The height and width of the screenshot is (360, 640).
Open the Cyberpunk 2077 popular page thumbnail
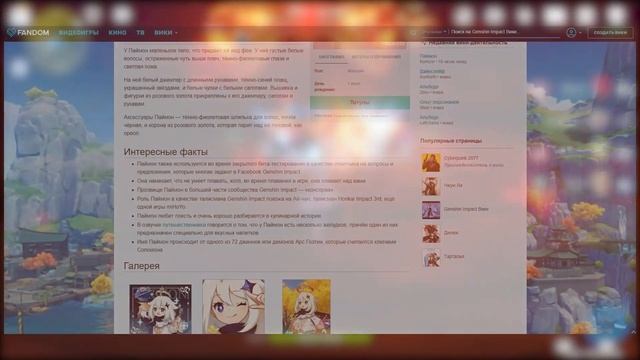(431, 162)
